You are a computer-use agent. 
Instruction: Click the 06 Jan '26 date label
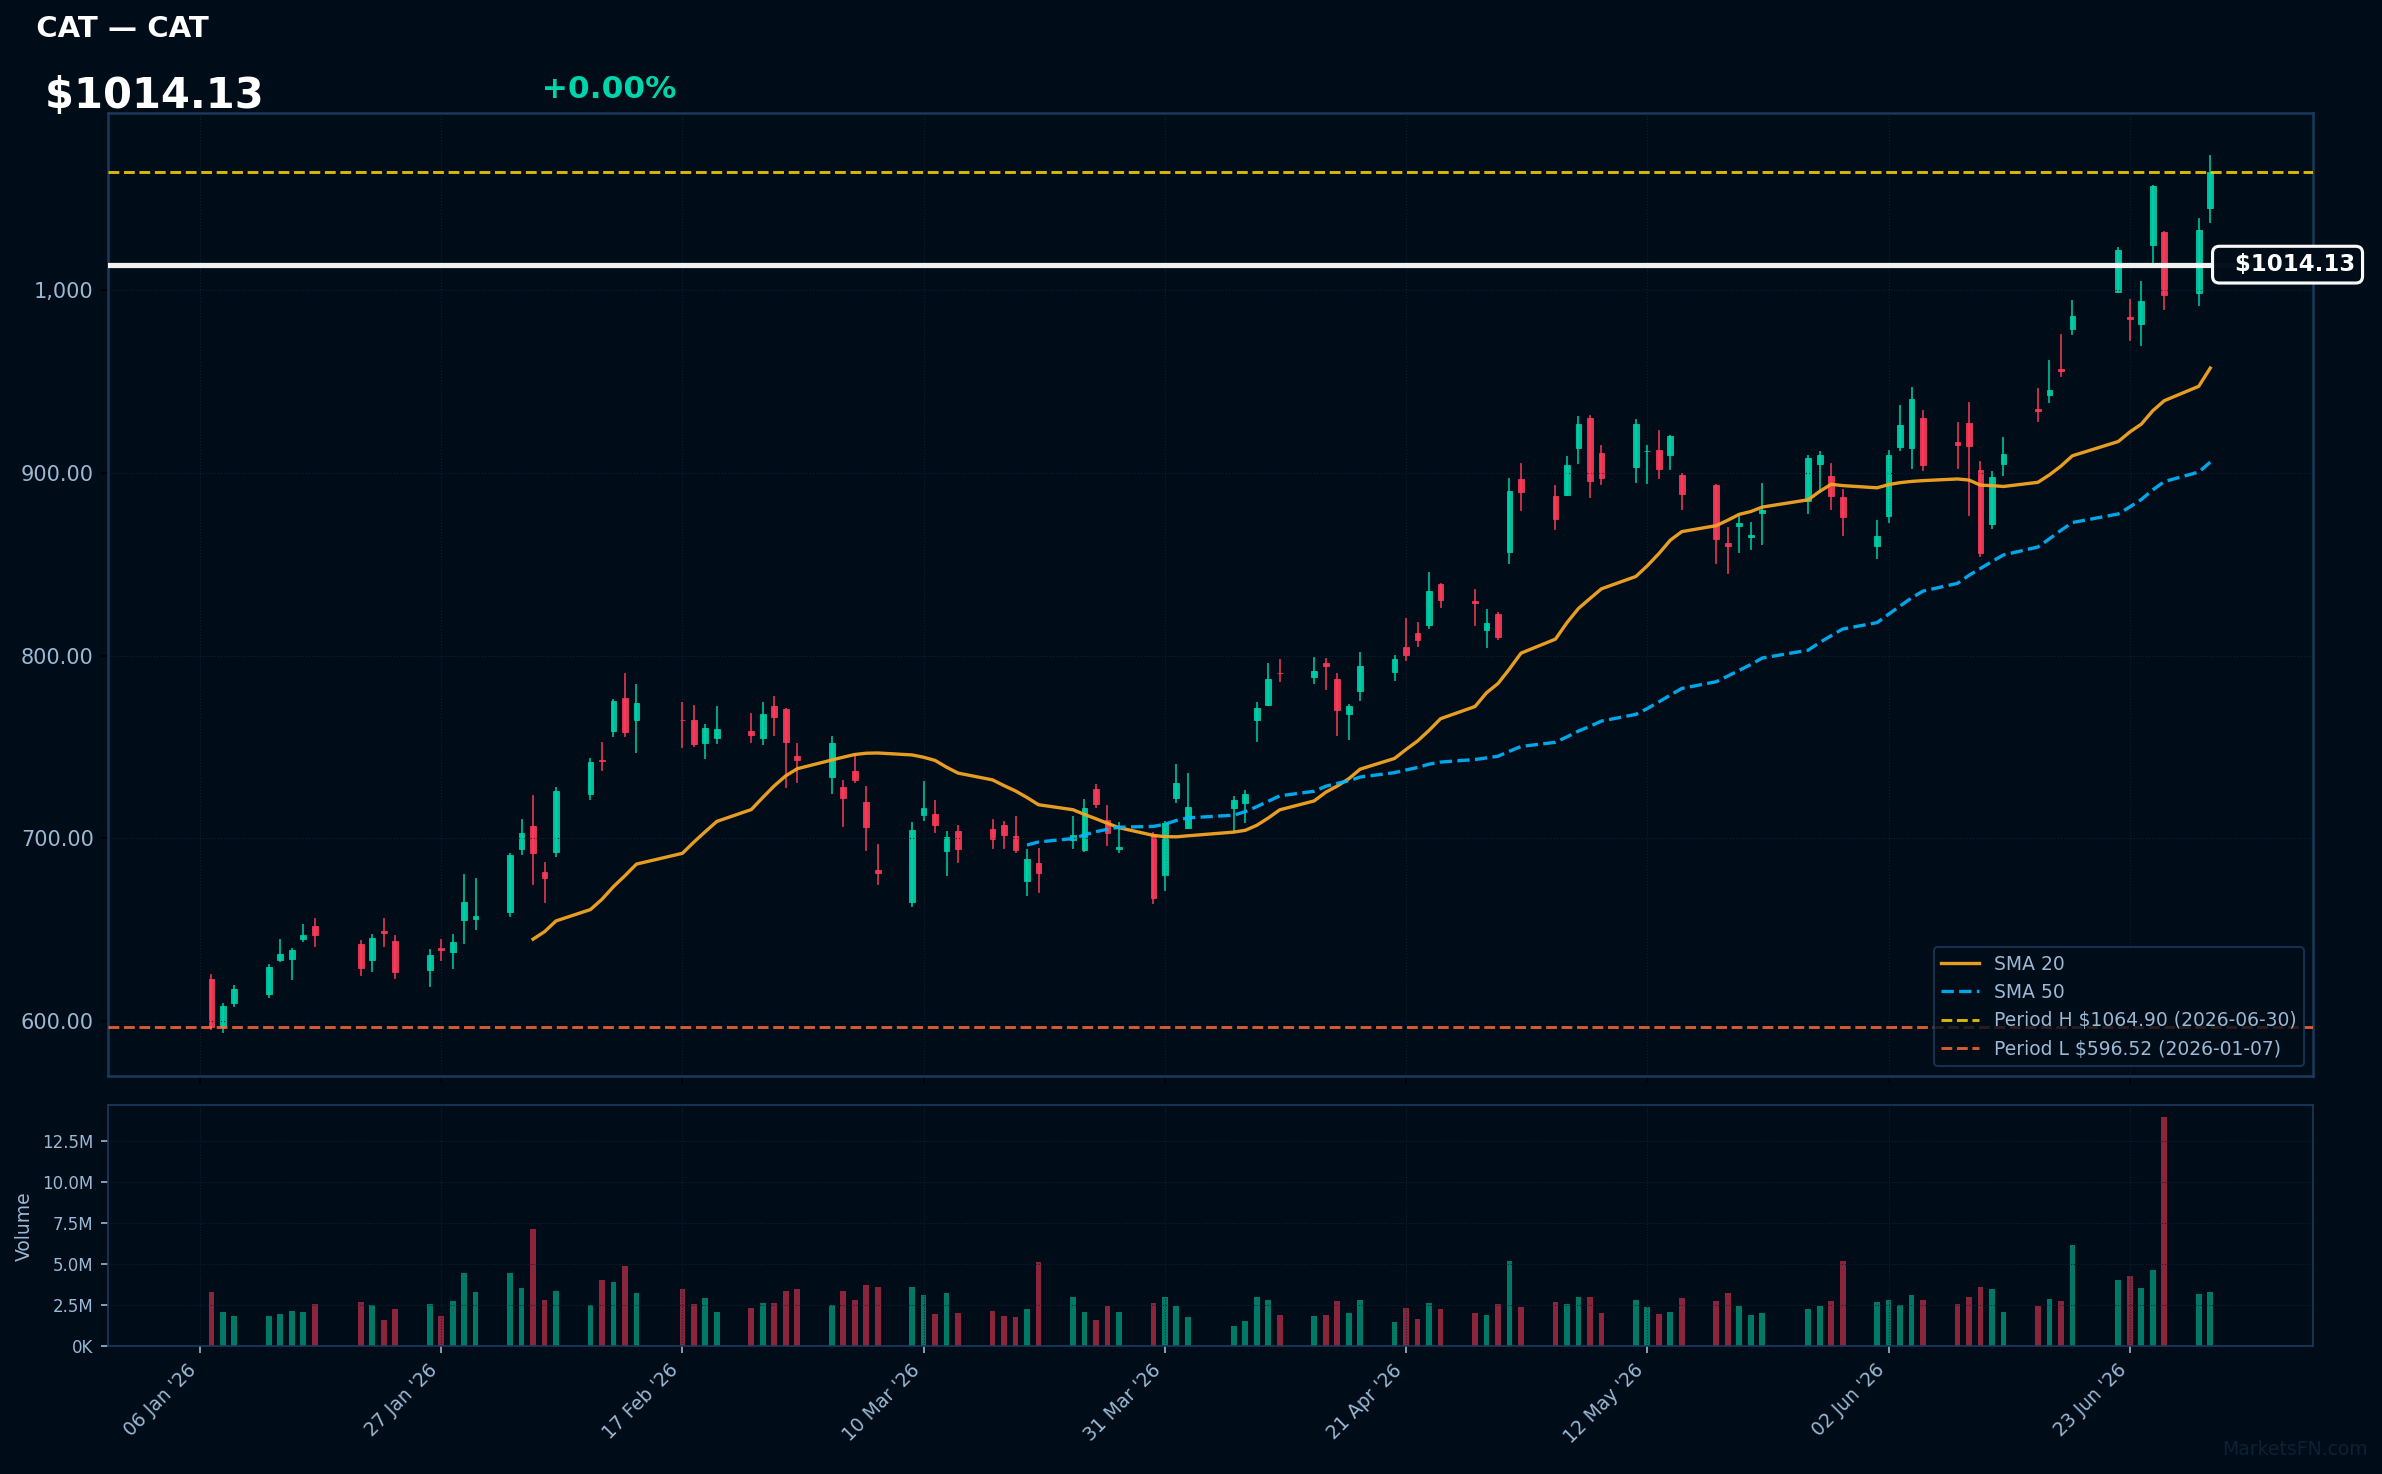tap(160, 1400)
